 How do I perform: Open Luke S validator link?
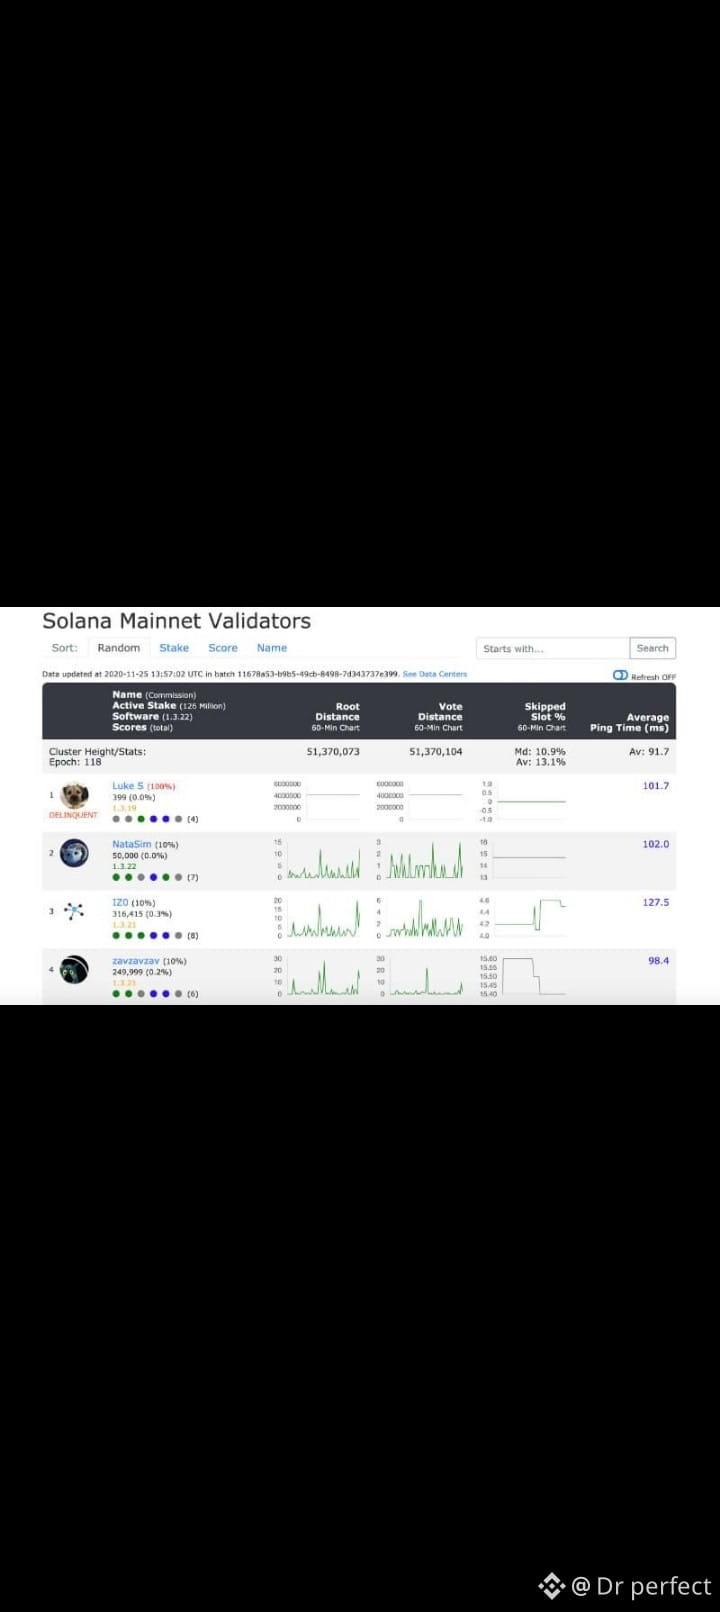pos(128,786)
